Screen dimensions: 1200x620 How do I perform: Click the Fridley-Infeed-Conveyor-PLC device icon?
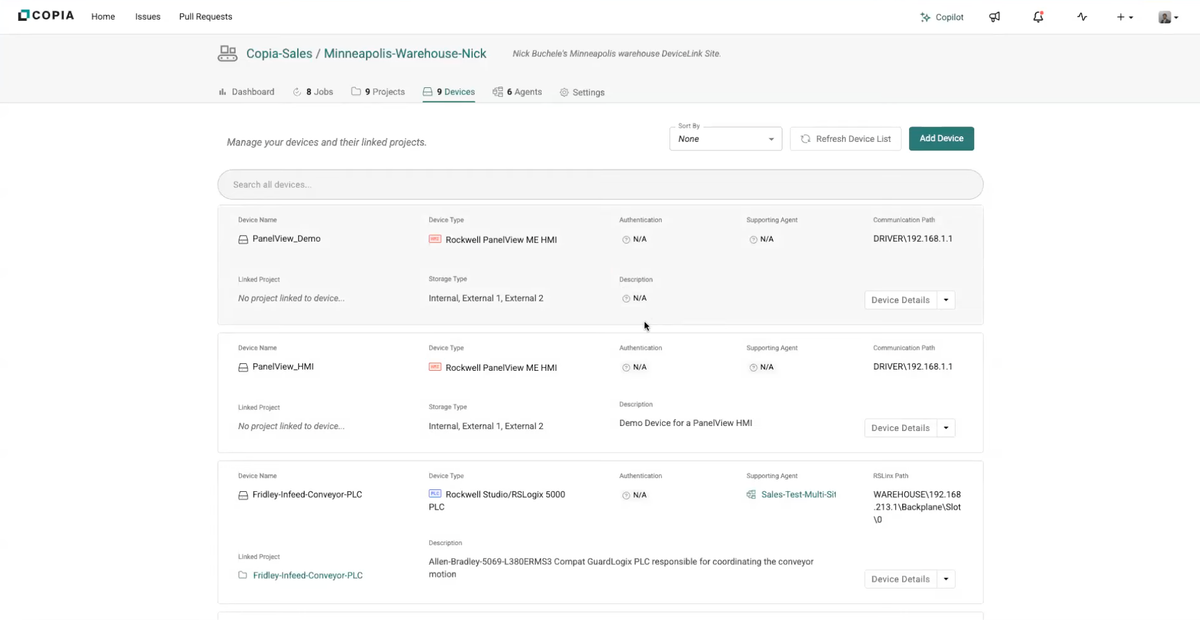pyautogui.click(x=243, y=496)
